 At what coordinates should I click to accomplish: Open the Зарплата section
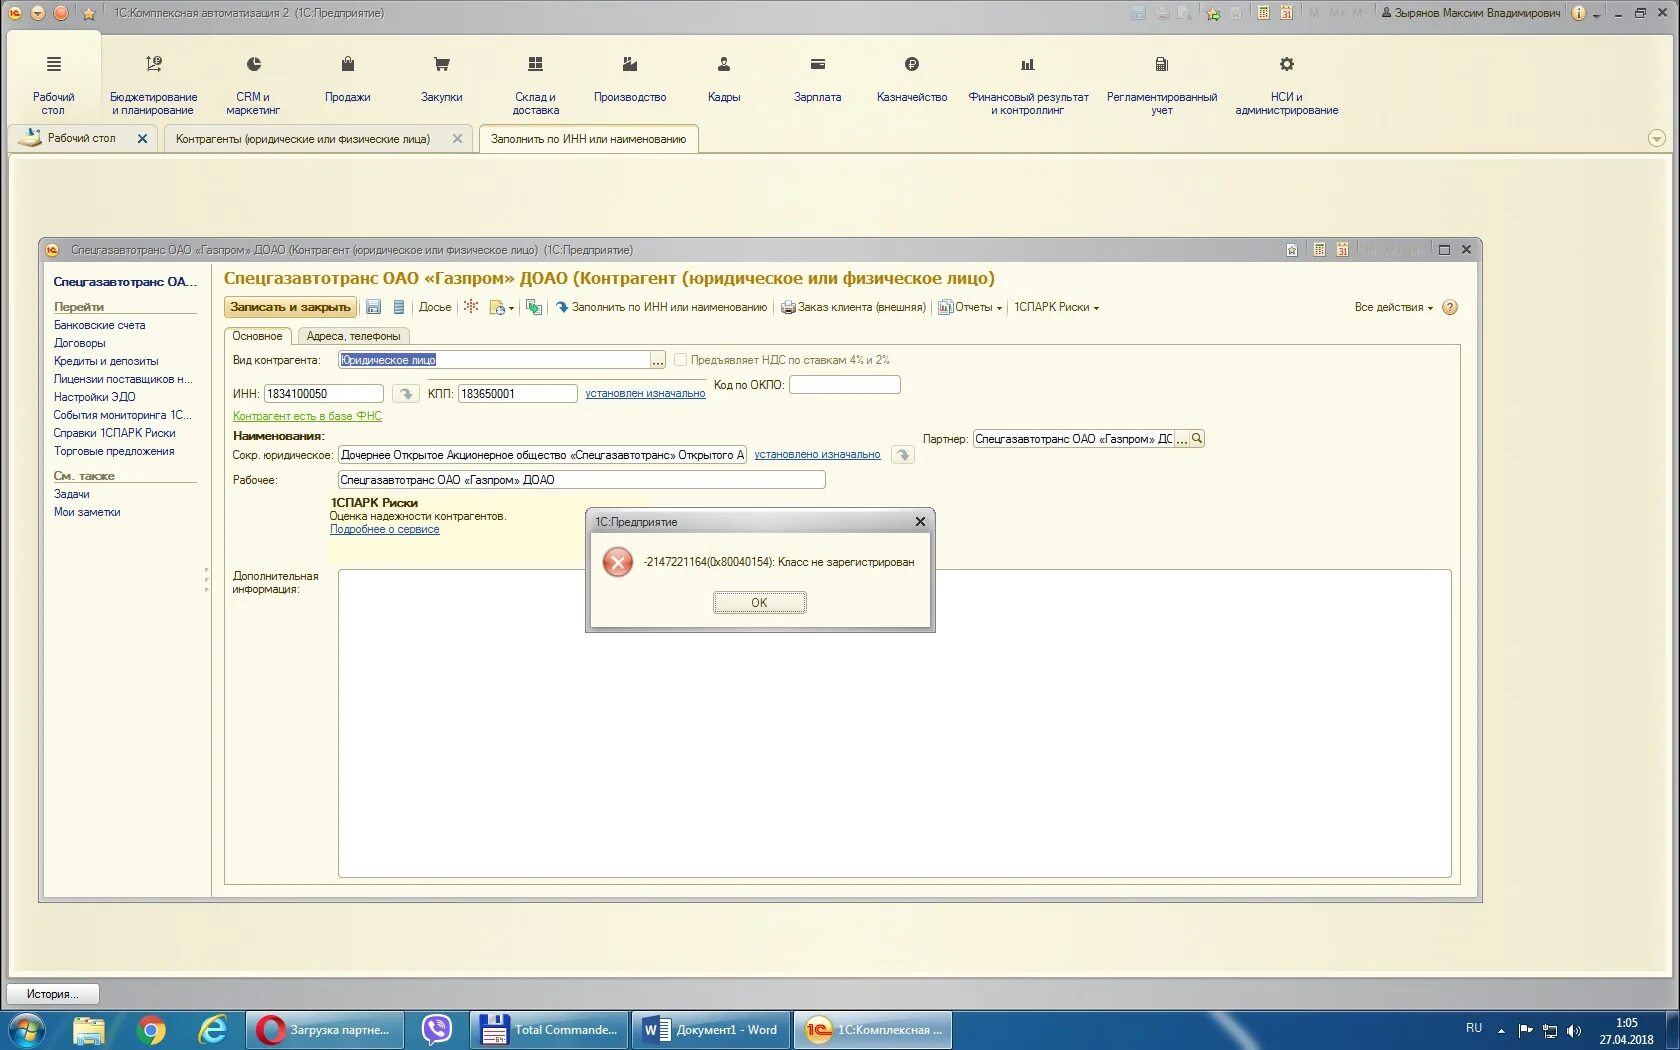817,80
